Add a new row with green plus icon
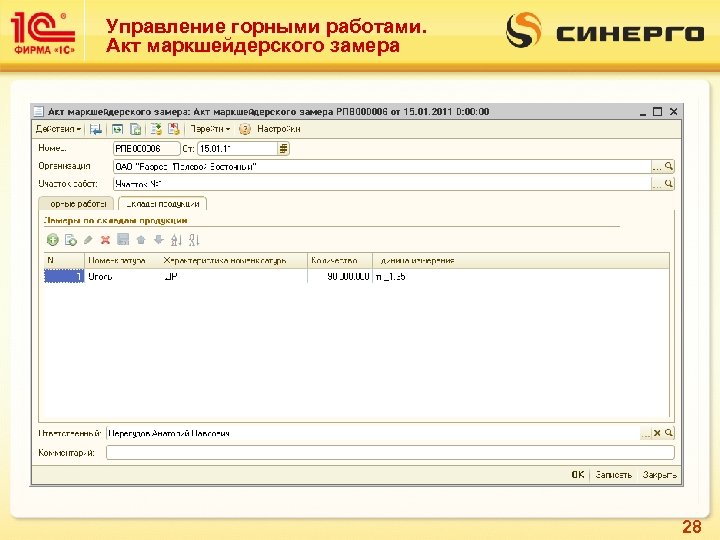 coord(53,240)
